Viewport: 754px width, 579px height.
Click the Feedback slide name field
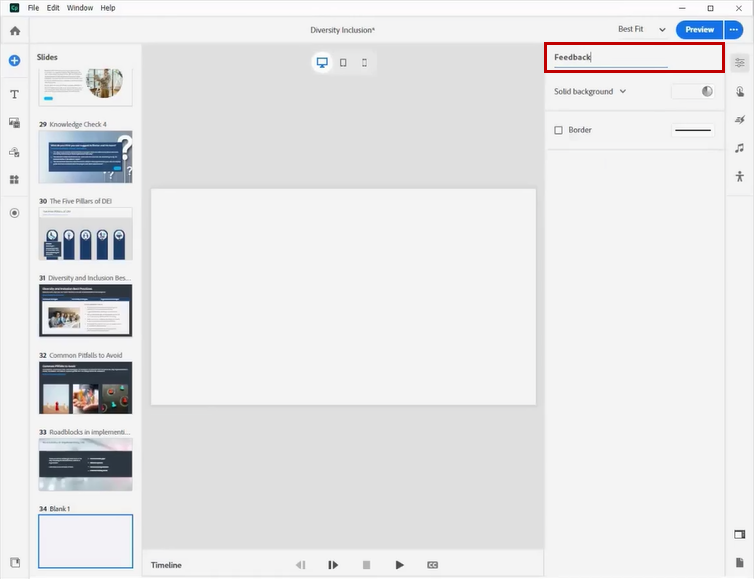(x=611, y=57)
